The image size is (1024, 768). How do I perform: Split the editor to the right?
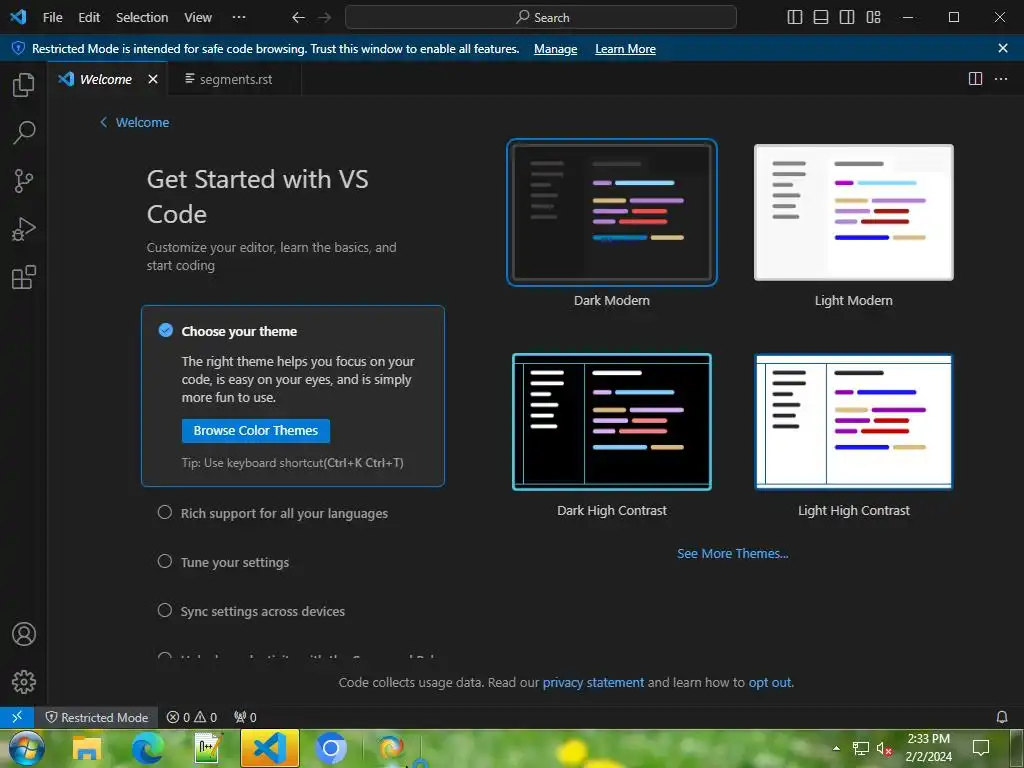click(x=975, y=79)
